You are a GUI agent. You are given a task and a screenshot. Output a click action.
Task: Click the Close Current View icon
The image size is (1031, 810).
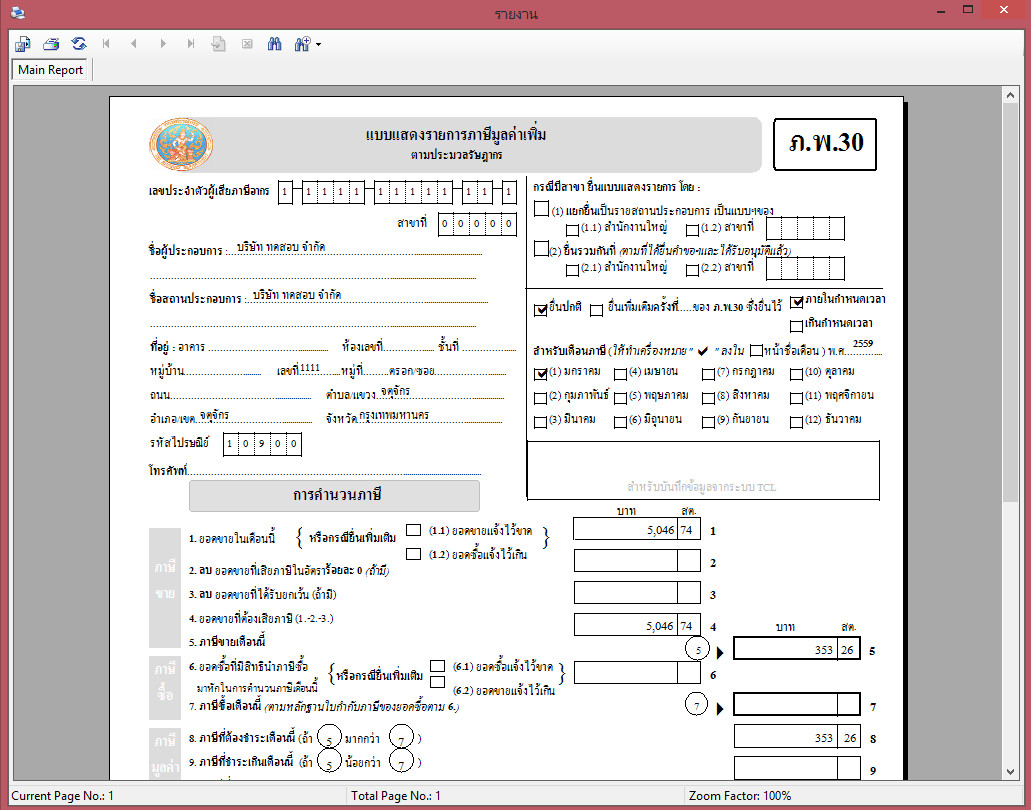tap(247, 44)
